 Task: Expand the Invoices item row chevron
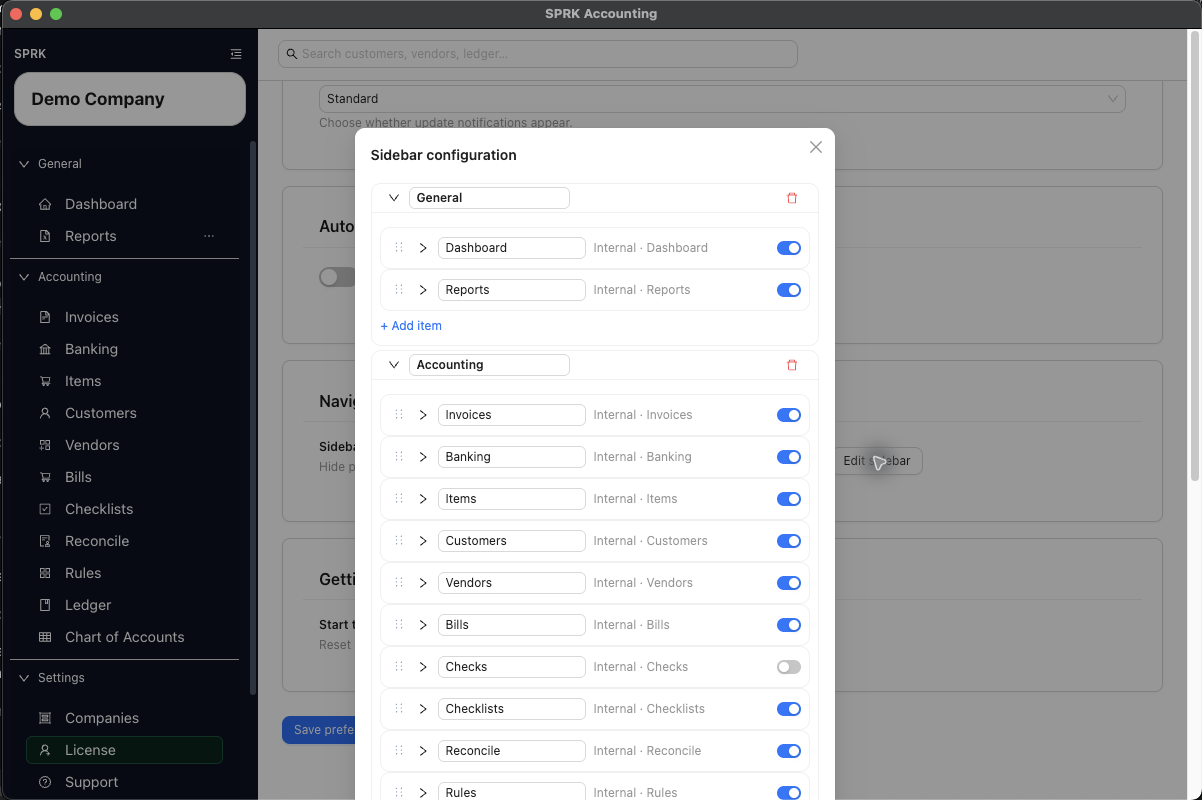[423, 415]
